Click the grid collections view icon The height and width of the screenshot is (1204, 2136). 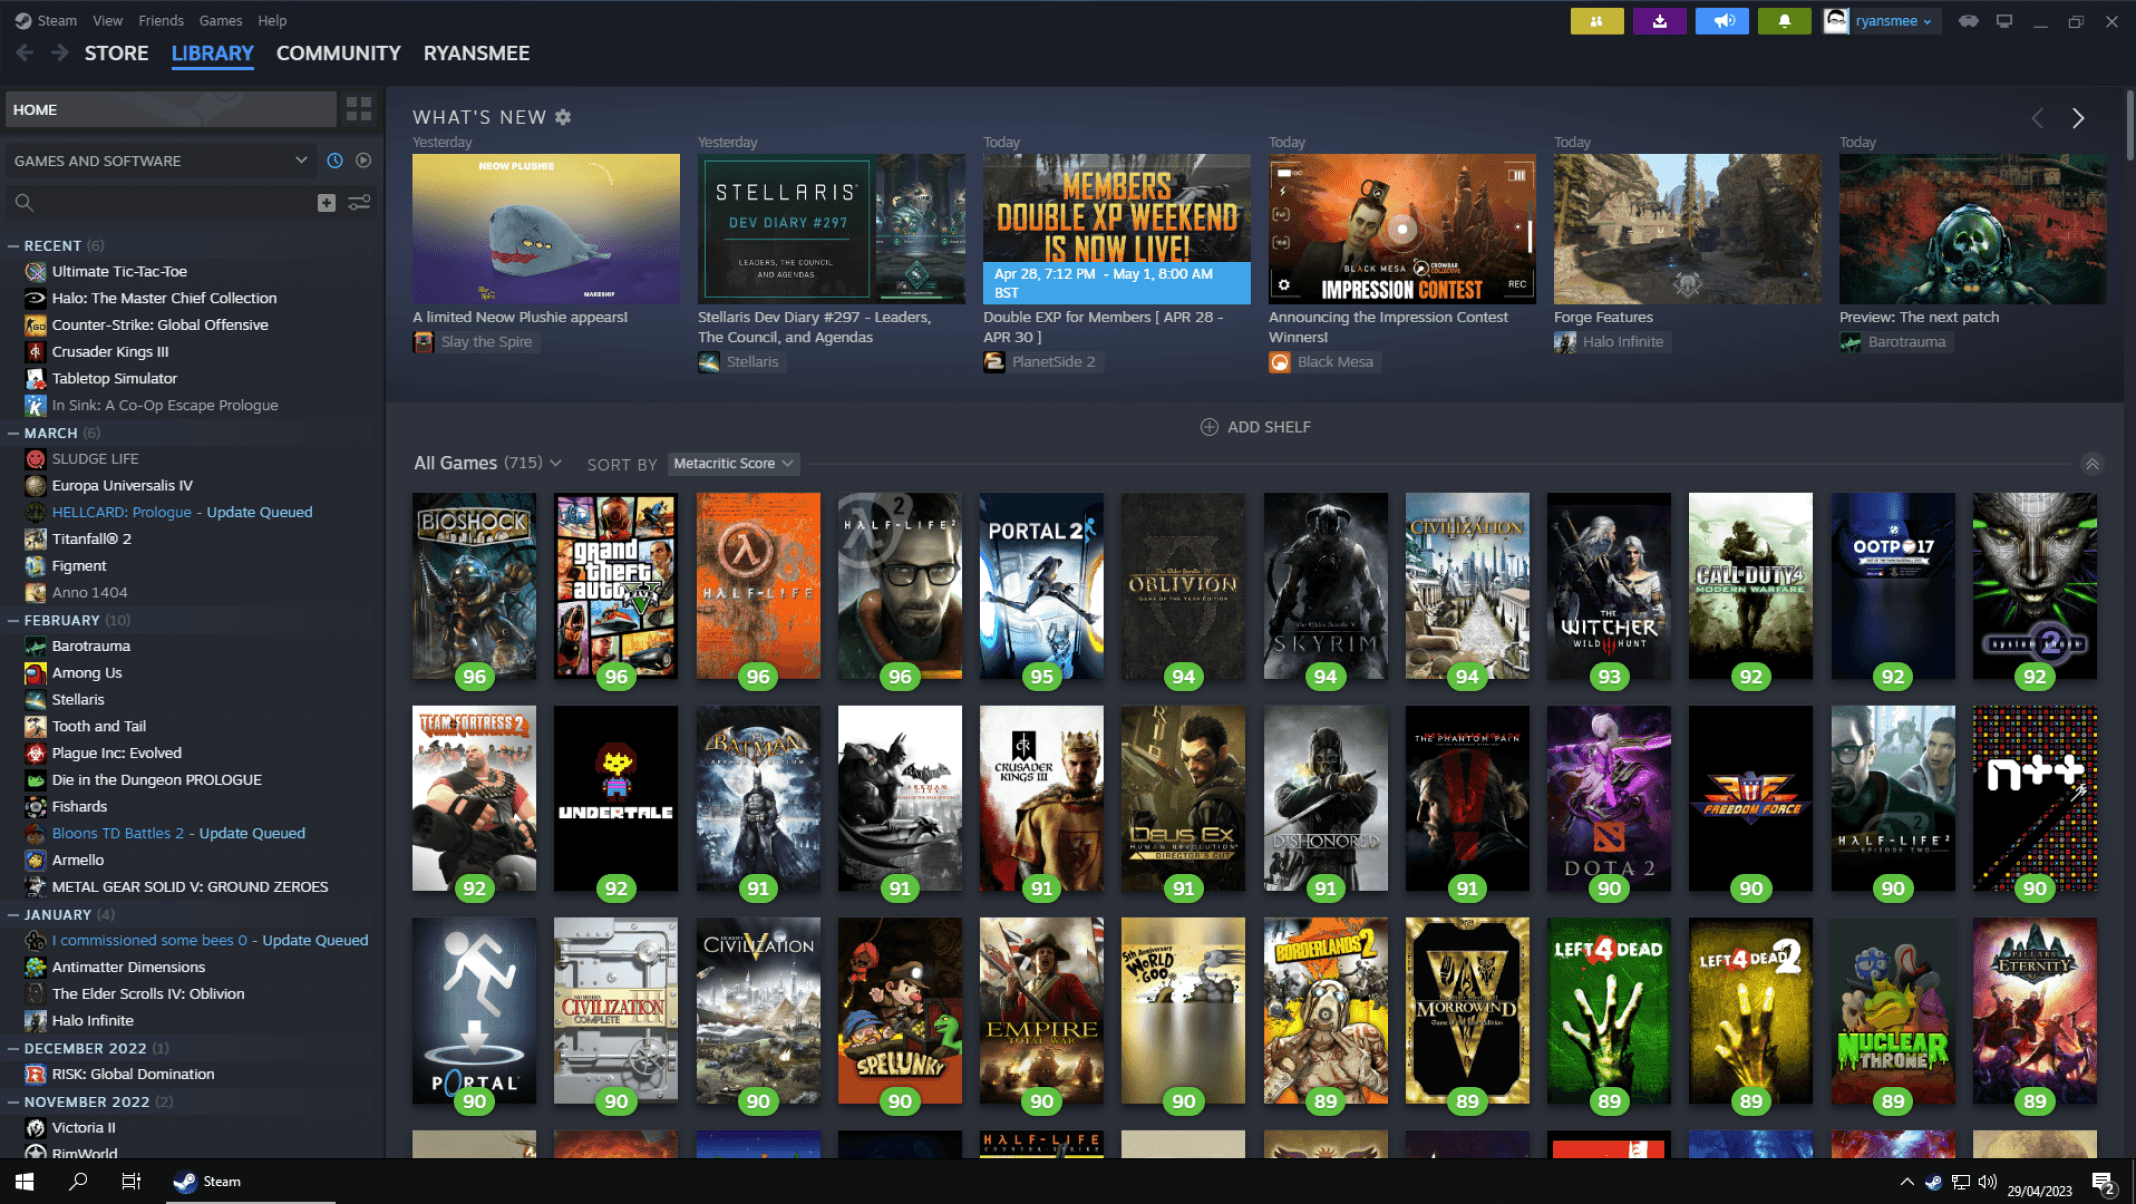359,109
